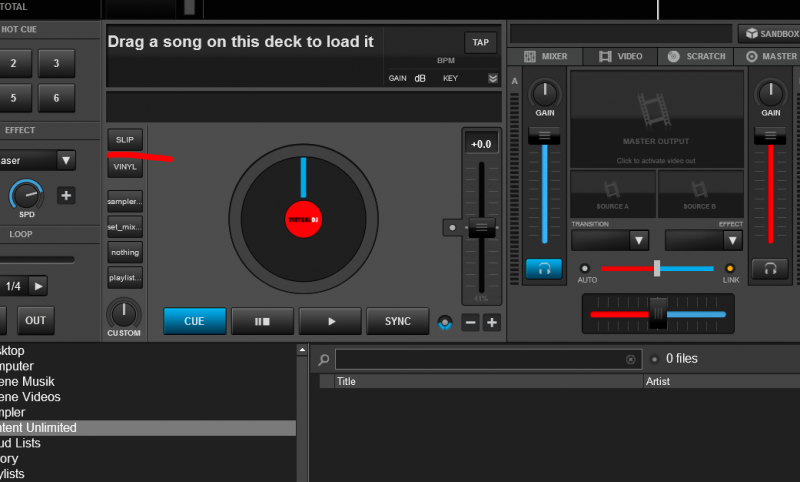Toggle the left blue headphone cue button
The width and height of the screenshot is (800, 482).
(544, 268)
